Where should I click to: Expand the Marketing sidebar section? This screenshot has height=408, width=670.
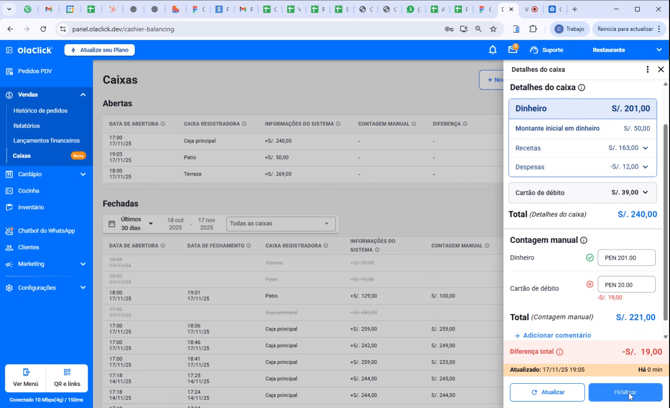tap(83, 264)
